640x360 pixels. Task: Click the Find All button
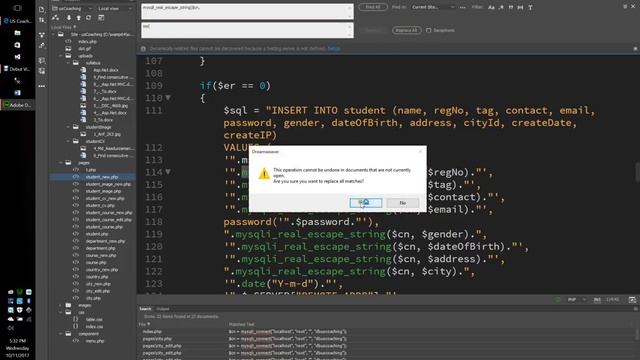point(373,7)
